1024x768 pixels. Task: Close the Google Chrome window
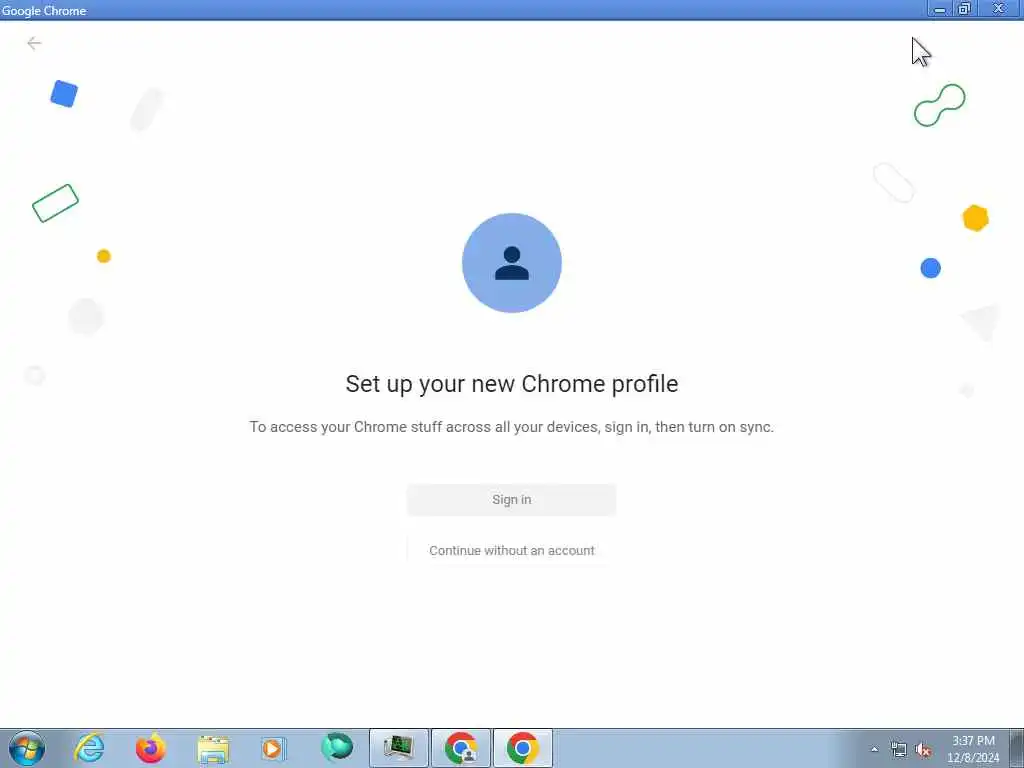(999, 9)
